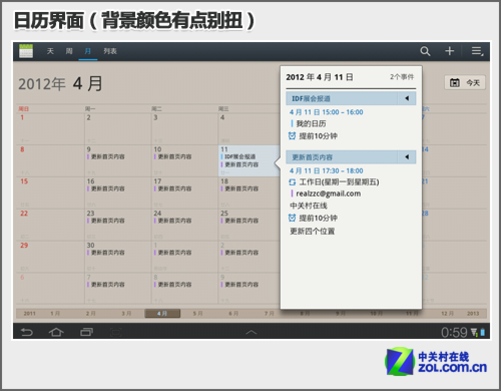The height and width of the screenshot is (391, 501).
Task: Select April 29 day cell
Action: (x=50, y=257)
